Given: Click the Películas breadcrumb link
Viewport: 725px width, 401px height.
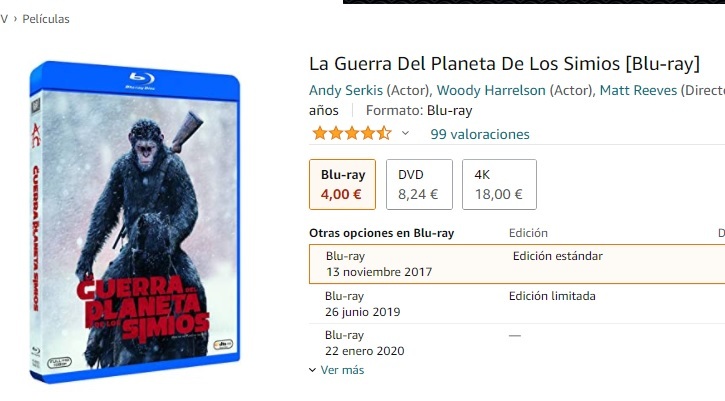Looking at the screenshot, I should (46, 19).
